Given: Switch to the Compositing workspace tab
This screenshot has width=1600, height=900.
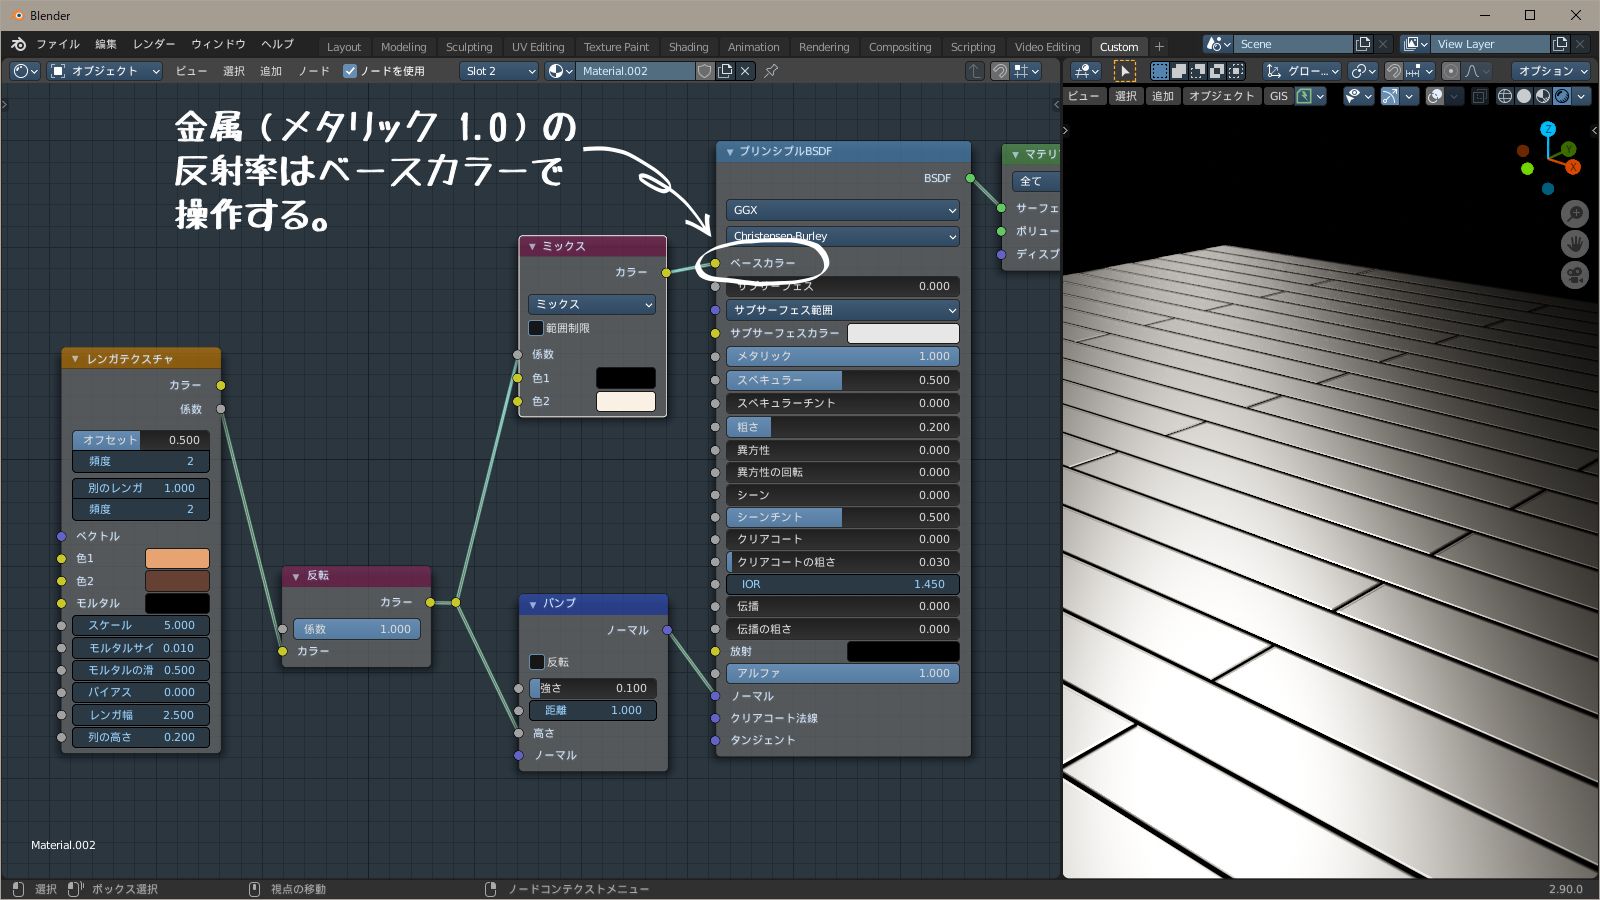Looking at the screenshot, I should tap(900, 47).
